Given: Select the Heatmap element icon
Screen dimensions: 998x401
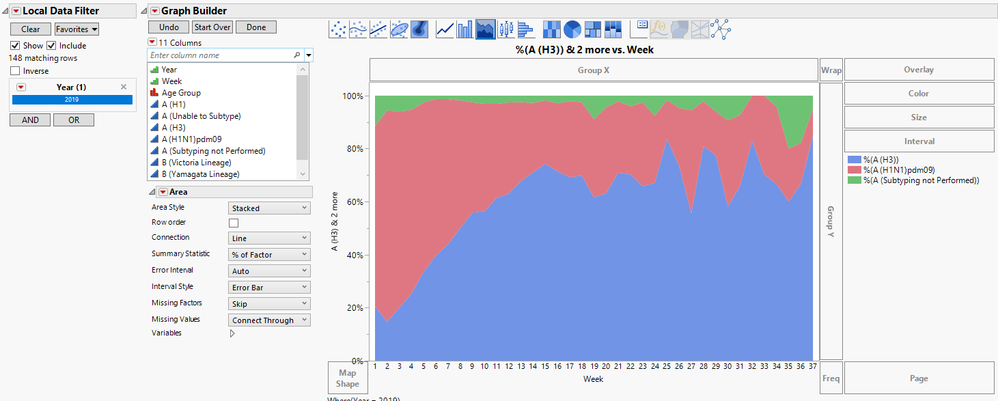Looking at the screenshot, I should [x=552, y=29].
